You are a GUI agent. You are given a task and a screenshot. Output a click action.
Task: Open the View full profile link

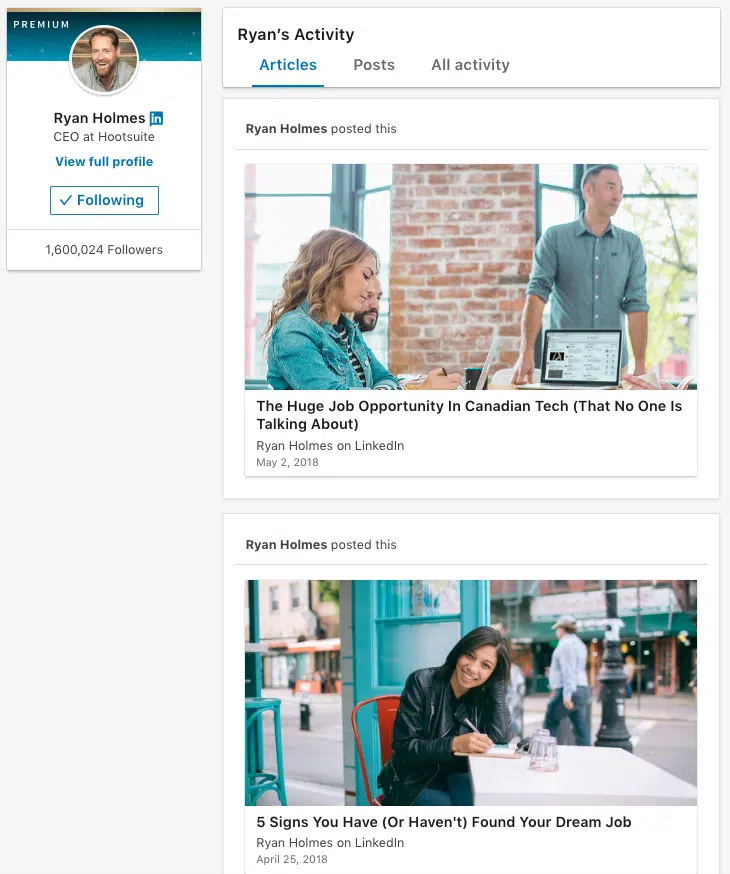(104, 162)
